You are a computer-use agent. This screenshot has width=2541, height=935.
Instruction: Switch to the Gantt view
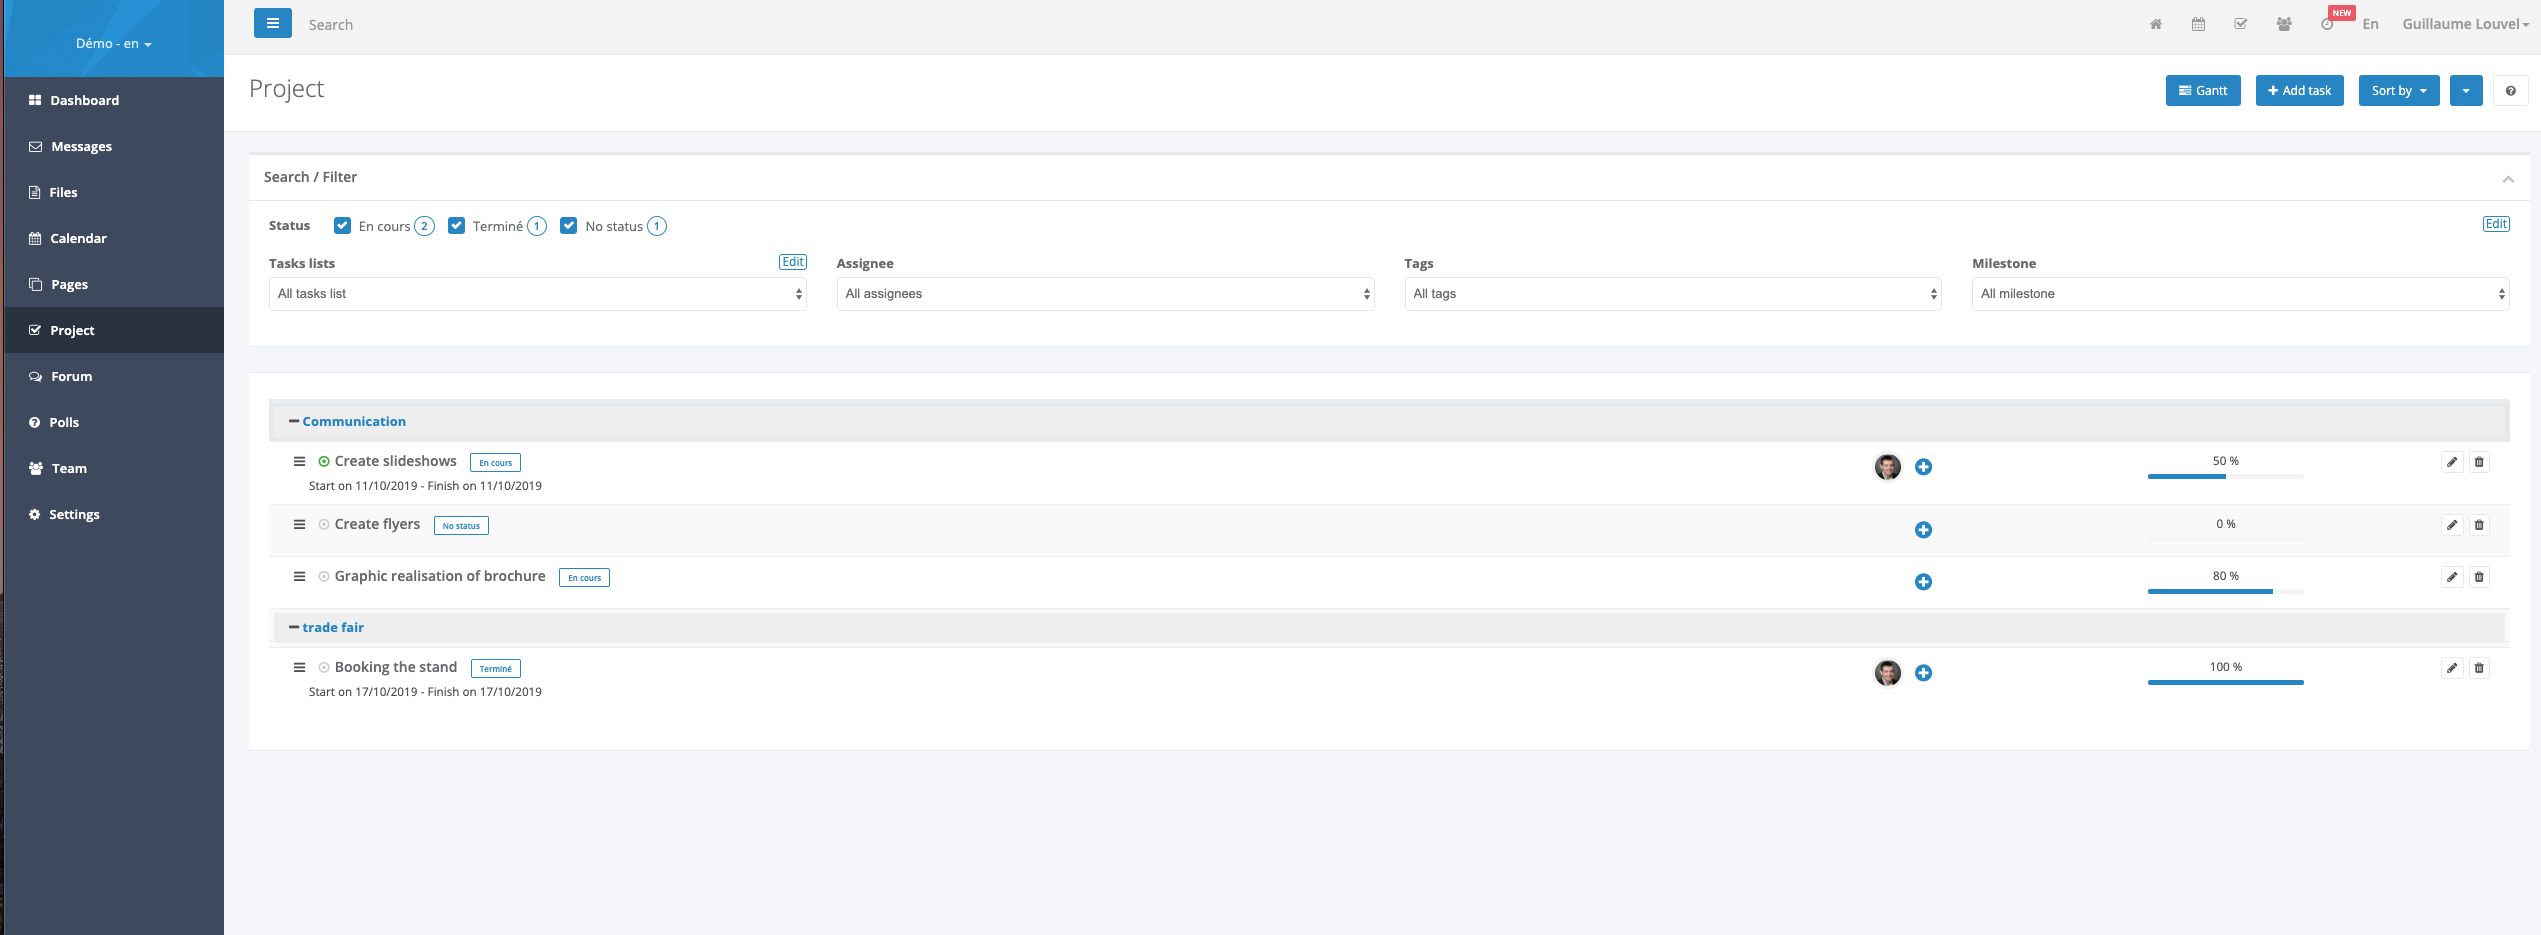click(x=2203, y=91)
